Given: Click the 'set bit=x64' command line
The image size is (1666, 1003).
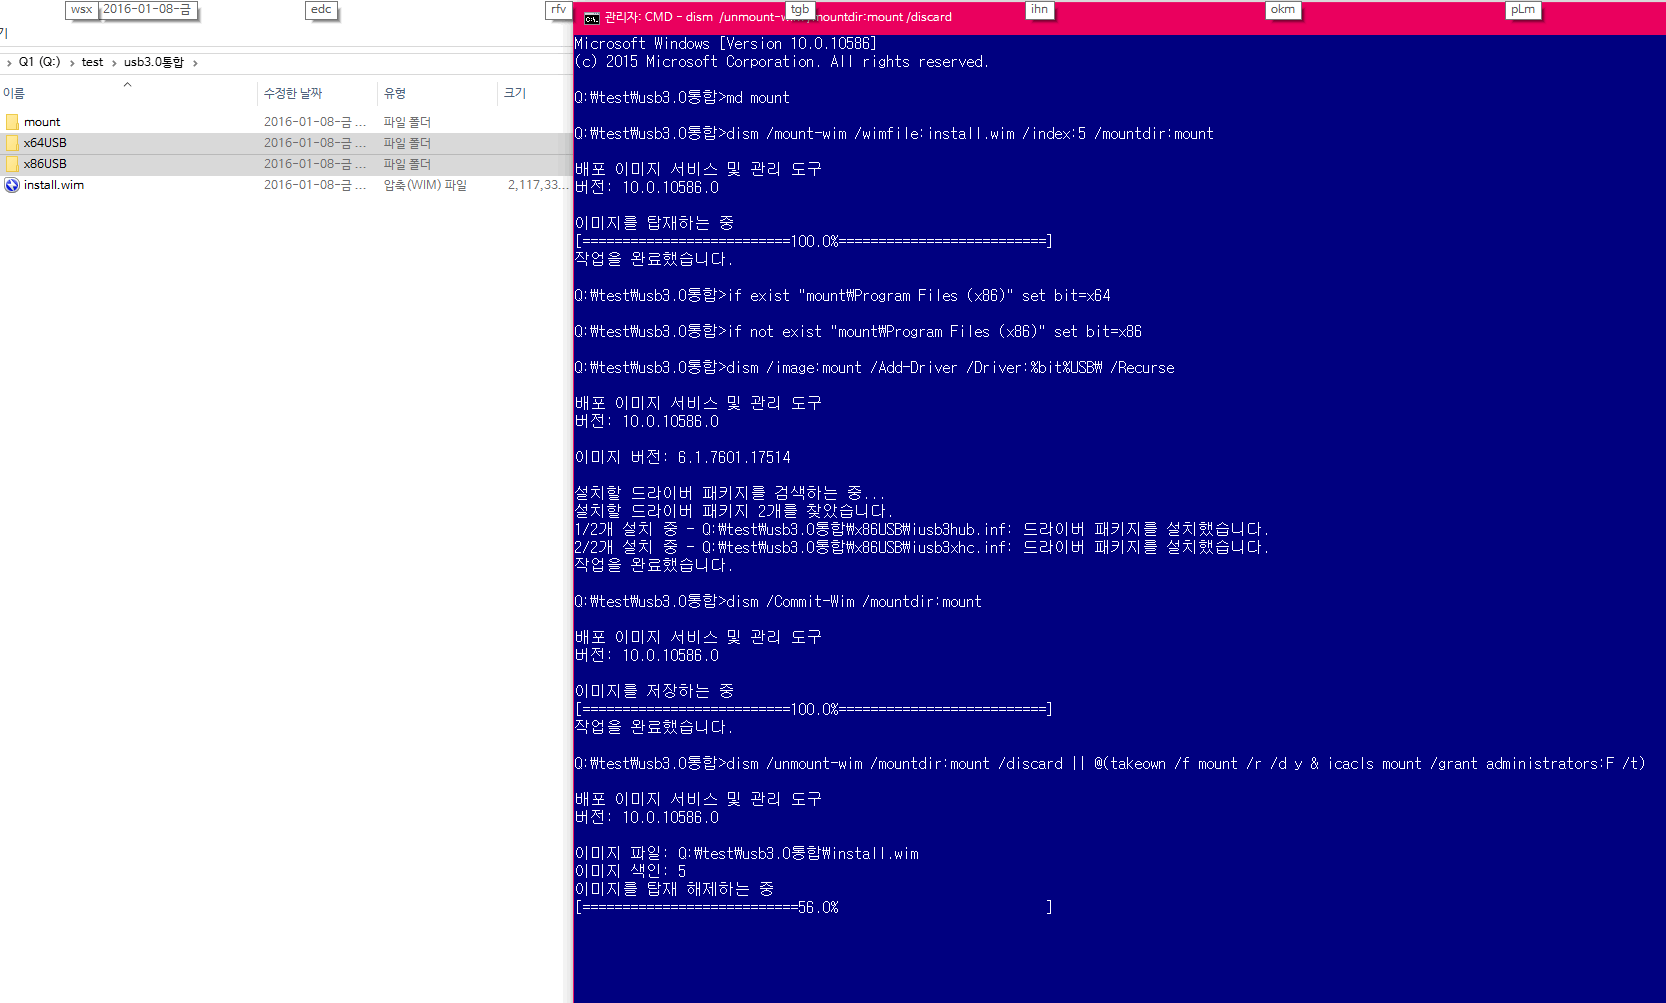Looking at the screenshot, I should click(x=842, y=296).
